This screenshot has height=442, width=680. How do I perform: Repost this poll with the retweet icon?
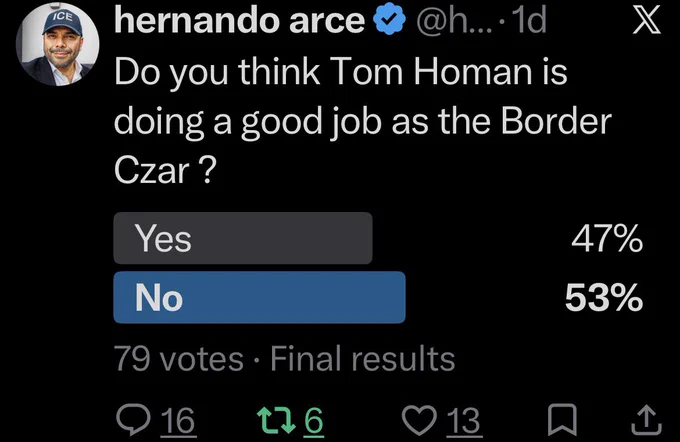276,419
